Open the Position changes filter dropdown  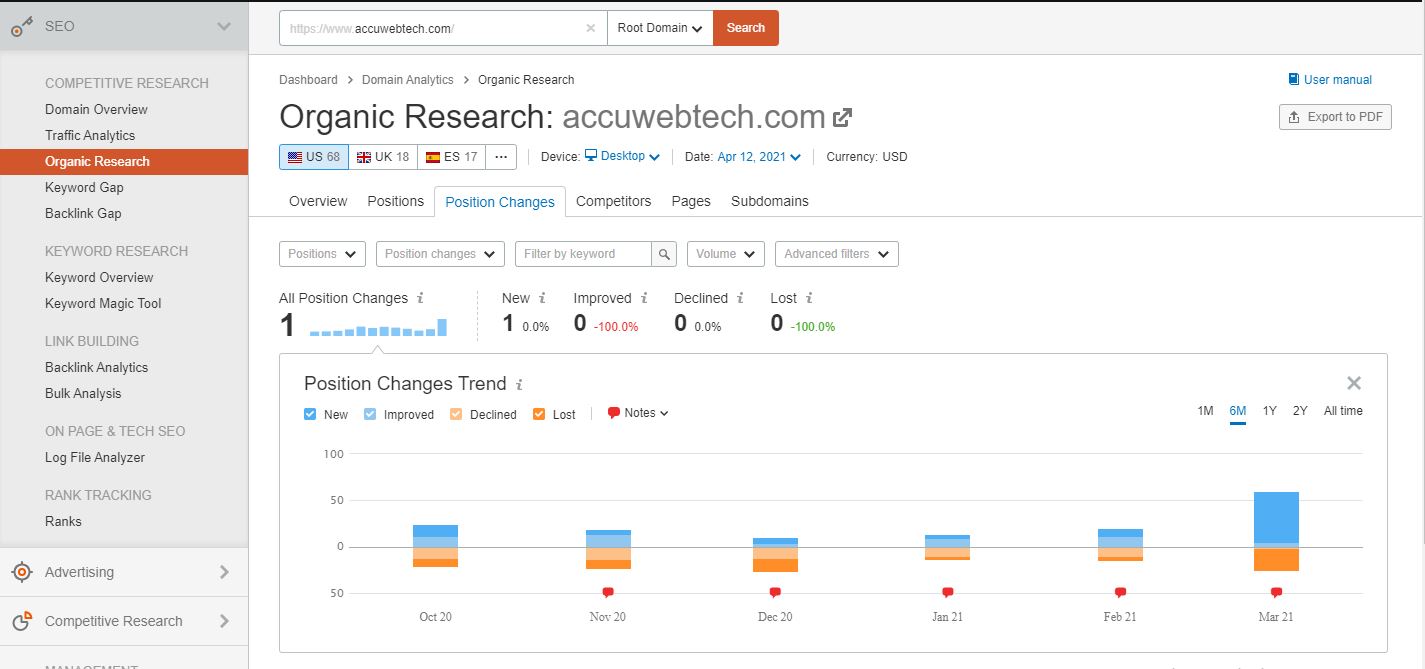[x=440, y=254]
